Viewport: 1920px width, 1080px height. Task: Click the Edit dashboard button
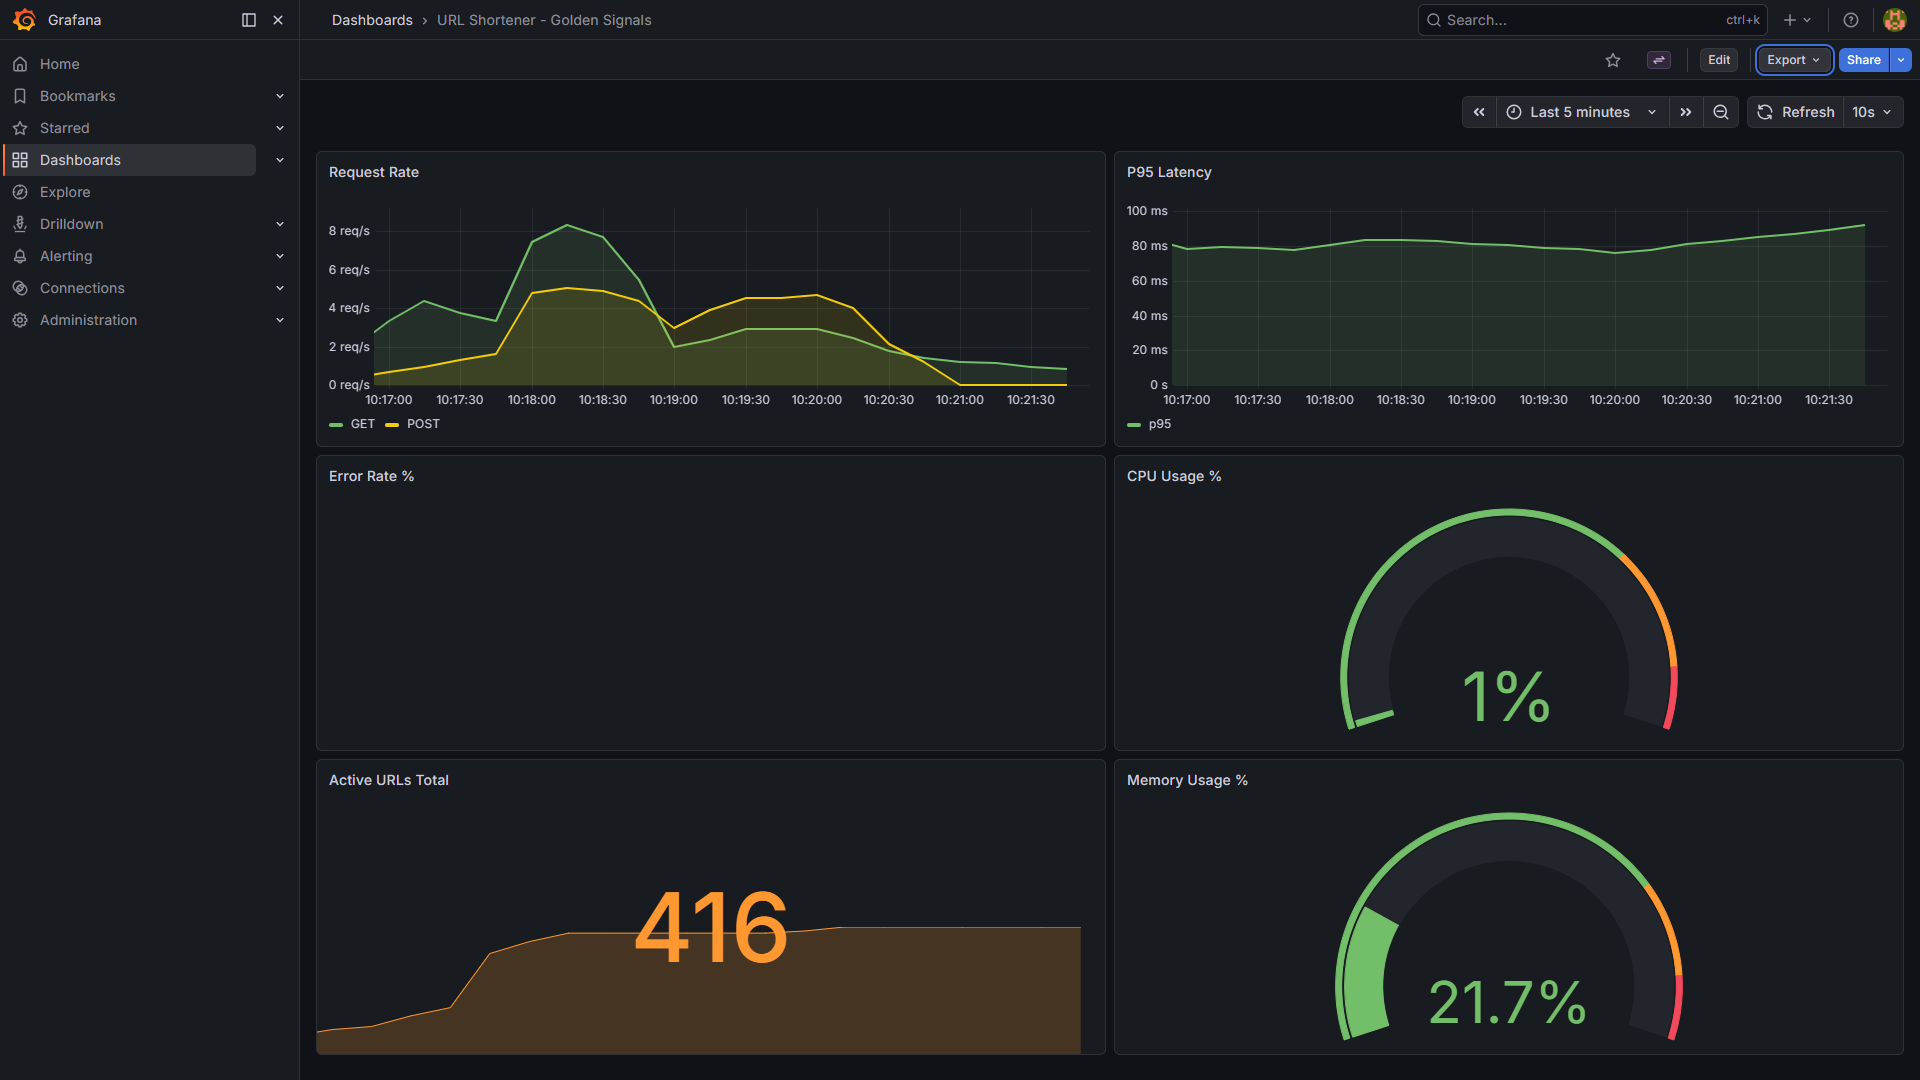click(x=1719, y=60)
